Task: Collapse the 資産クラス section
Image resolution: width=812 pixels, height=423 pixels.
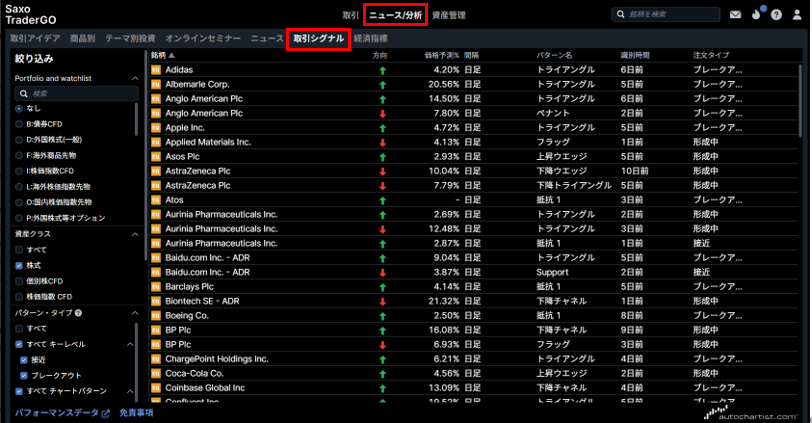Action: [x=135, y=235]
